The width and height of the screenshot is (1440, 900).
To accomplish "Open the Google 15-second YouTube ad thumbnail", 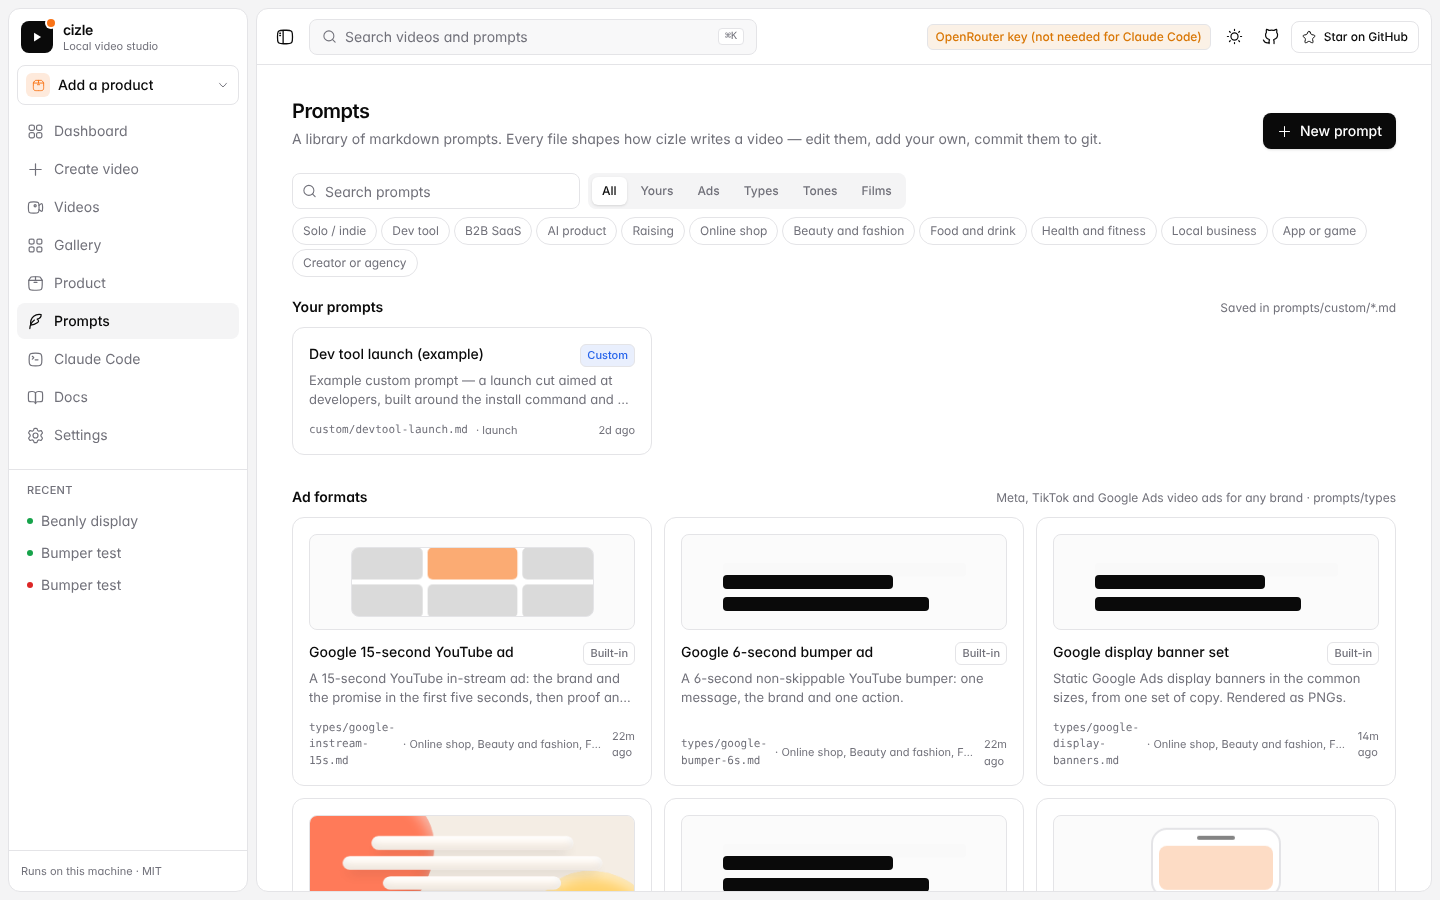I will (472, 582).
